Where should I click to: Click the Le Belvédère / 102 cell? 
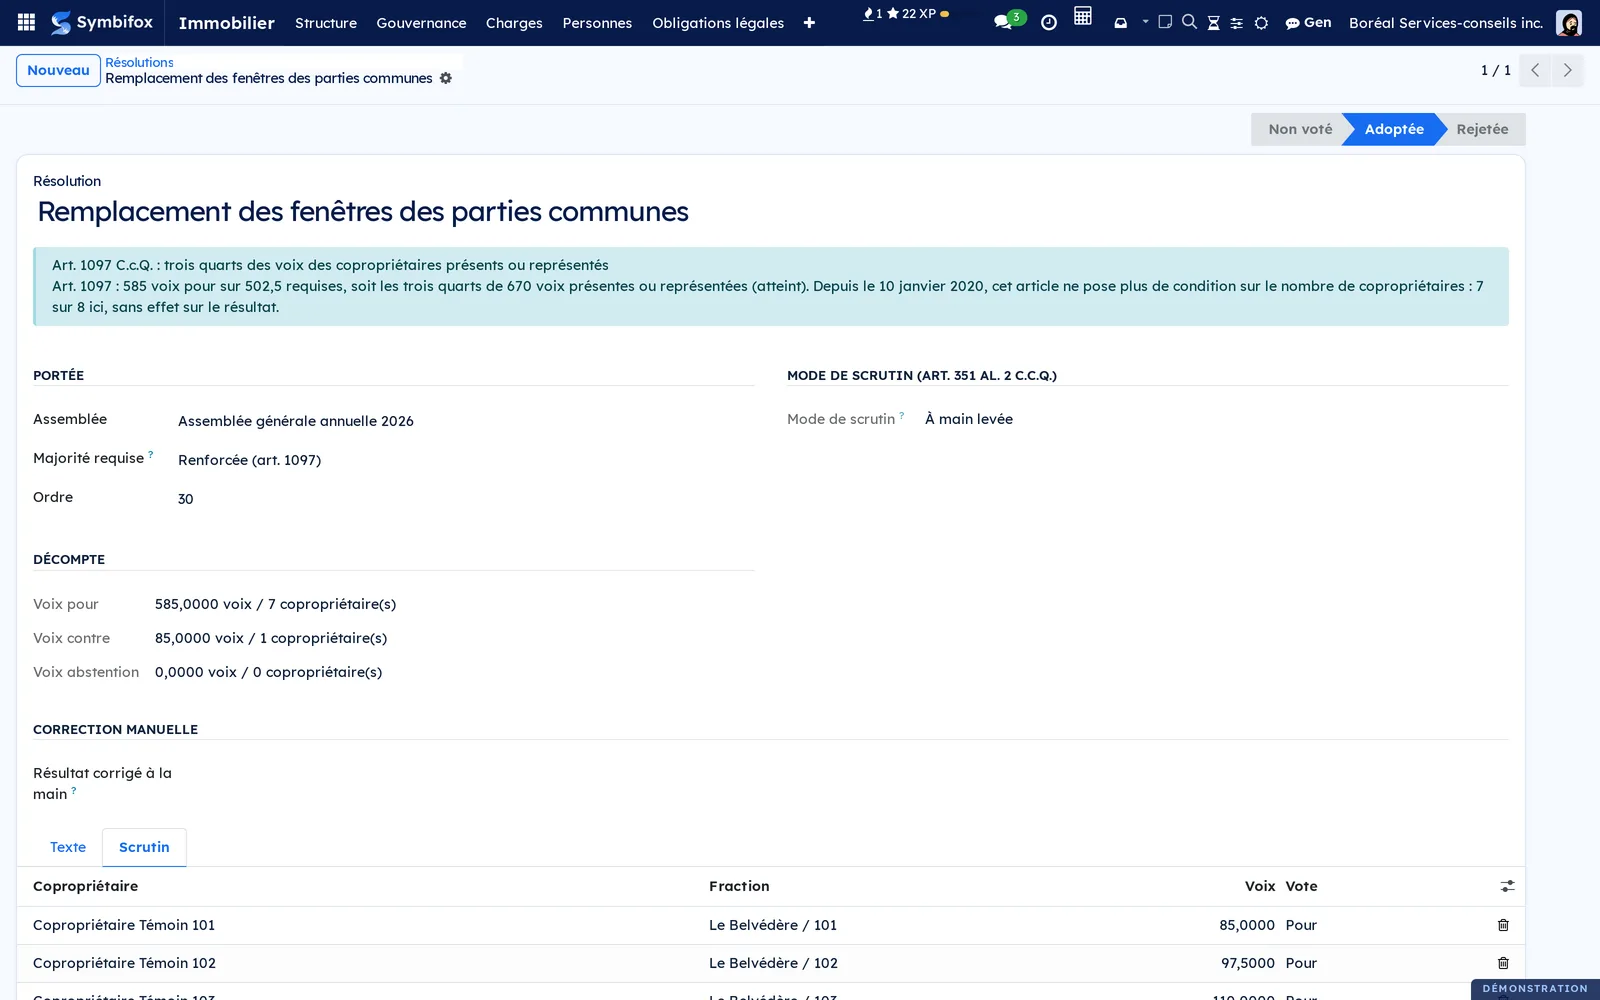pos(773,963)
